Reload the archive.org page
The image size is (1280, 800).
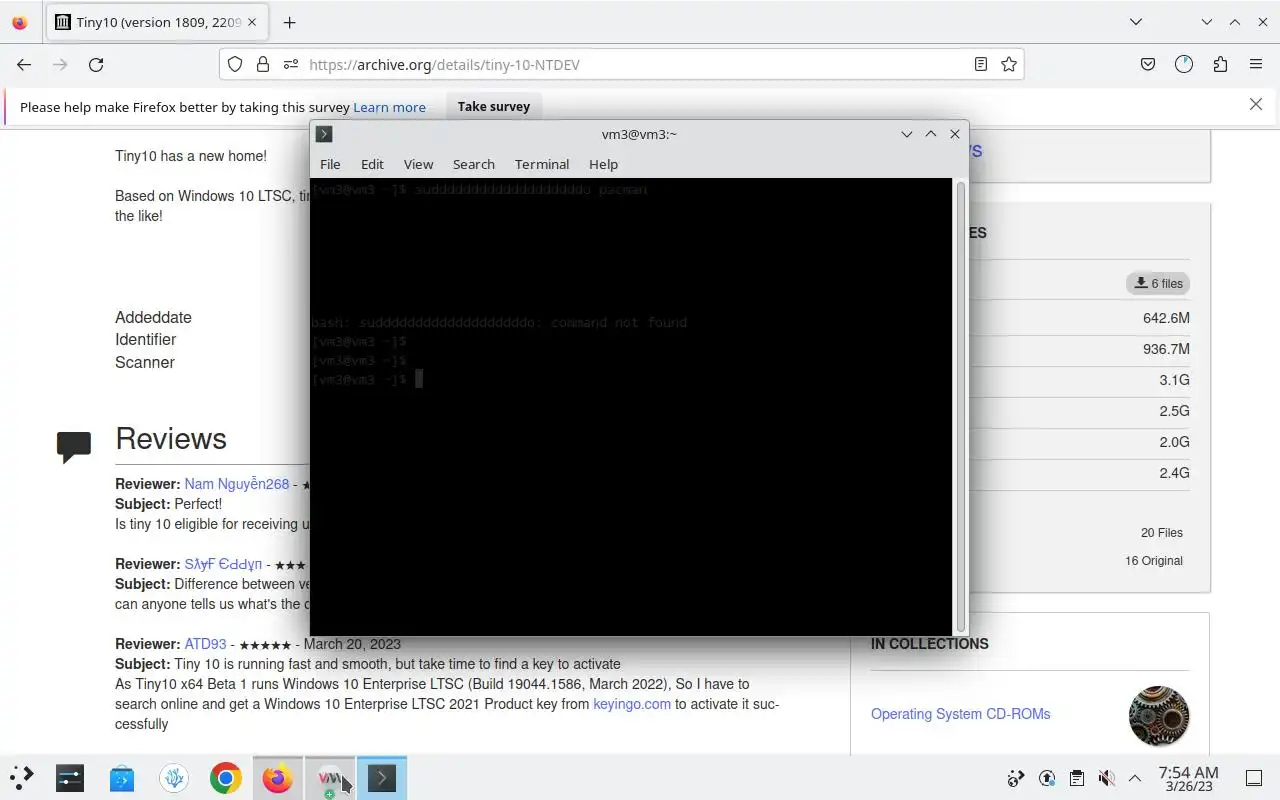click(x=96, y=64)
